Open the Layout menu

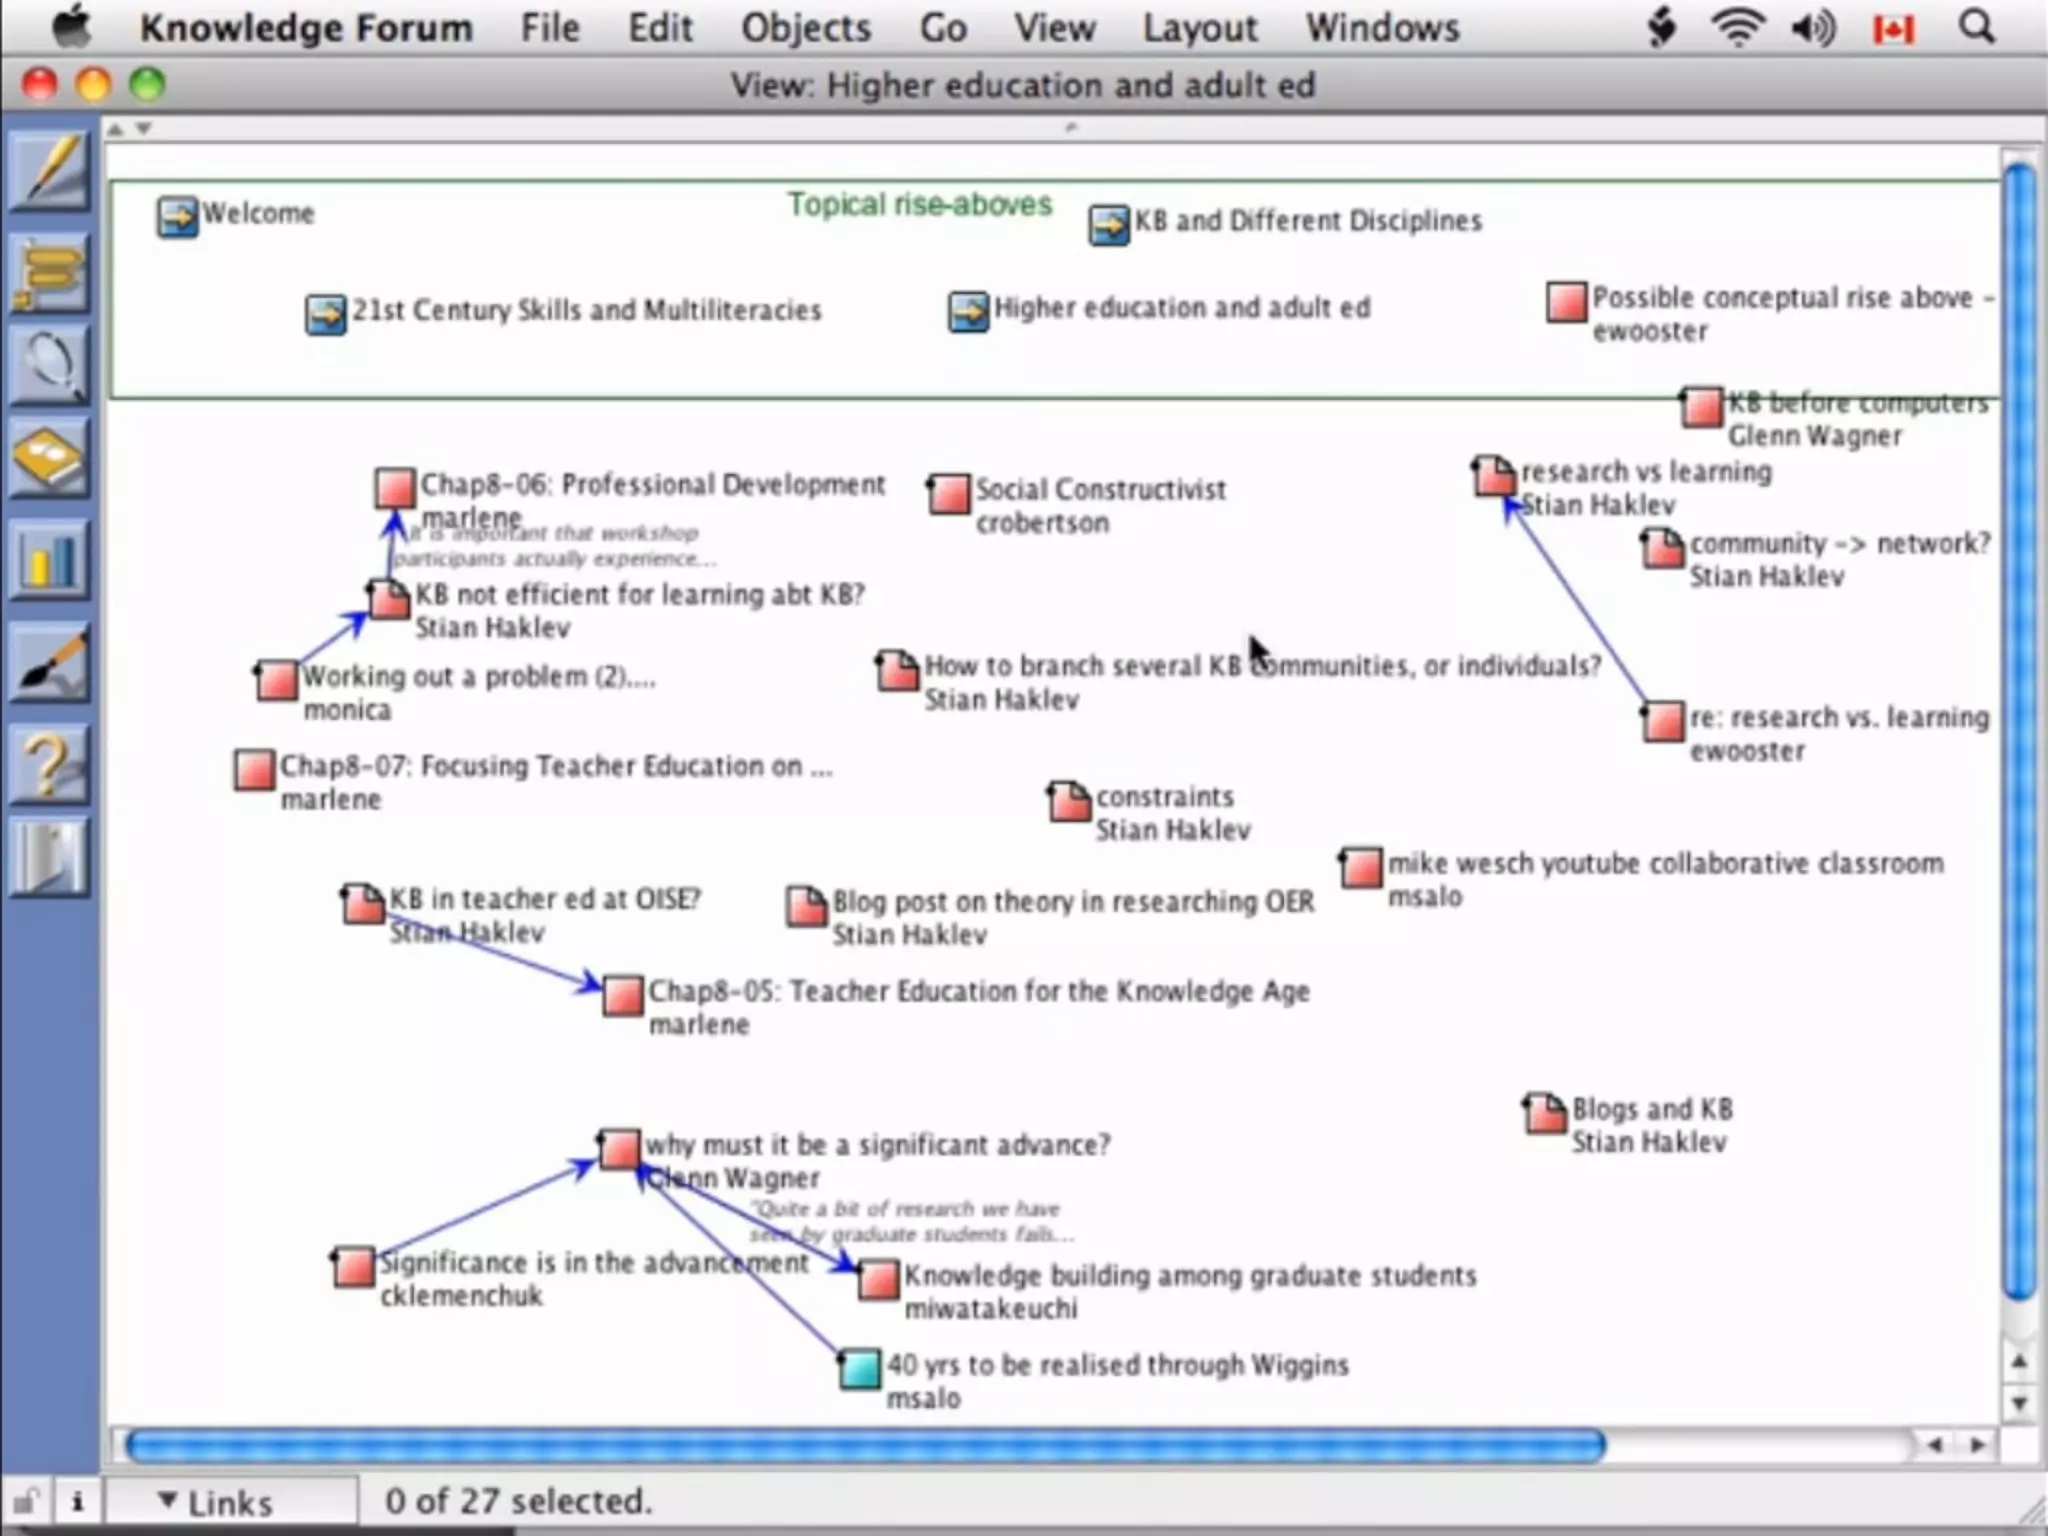click(x=1199, y=28)
